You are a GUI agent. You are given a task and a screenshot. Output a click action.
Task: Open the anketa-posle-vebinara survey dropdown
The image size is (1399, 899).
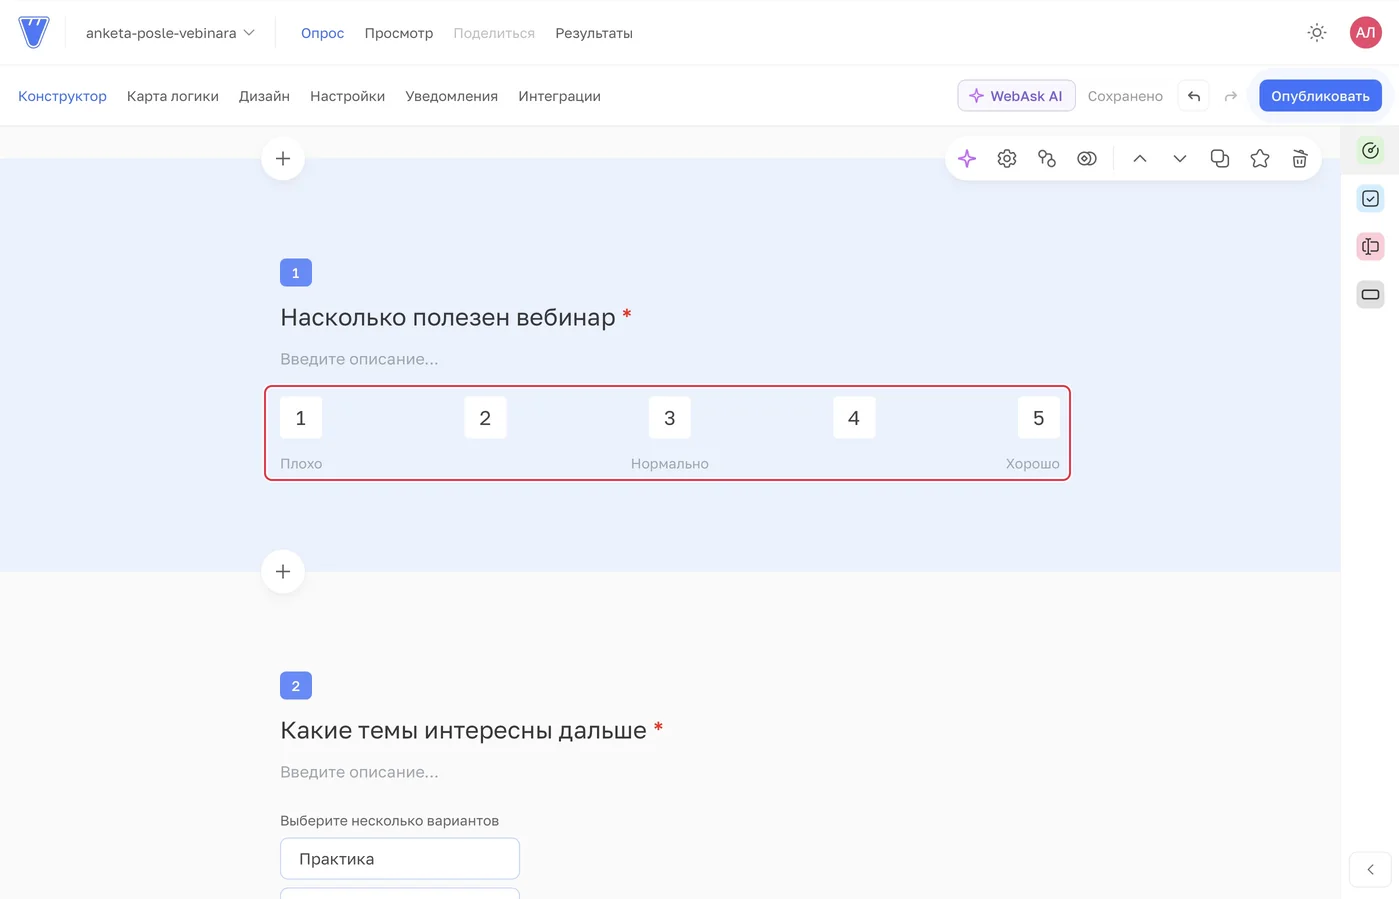(x=170, y=33)
